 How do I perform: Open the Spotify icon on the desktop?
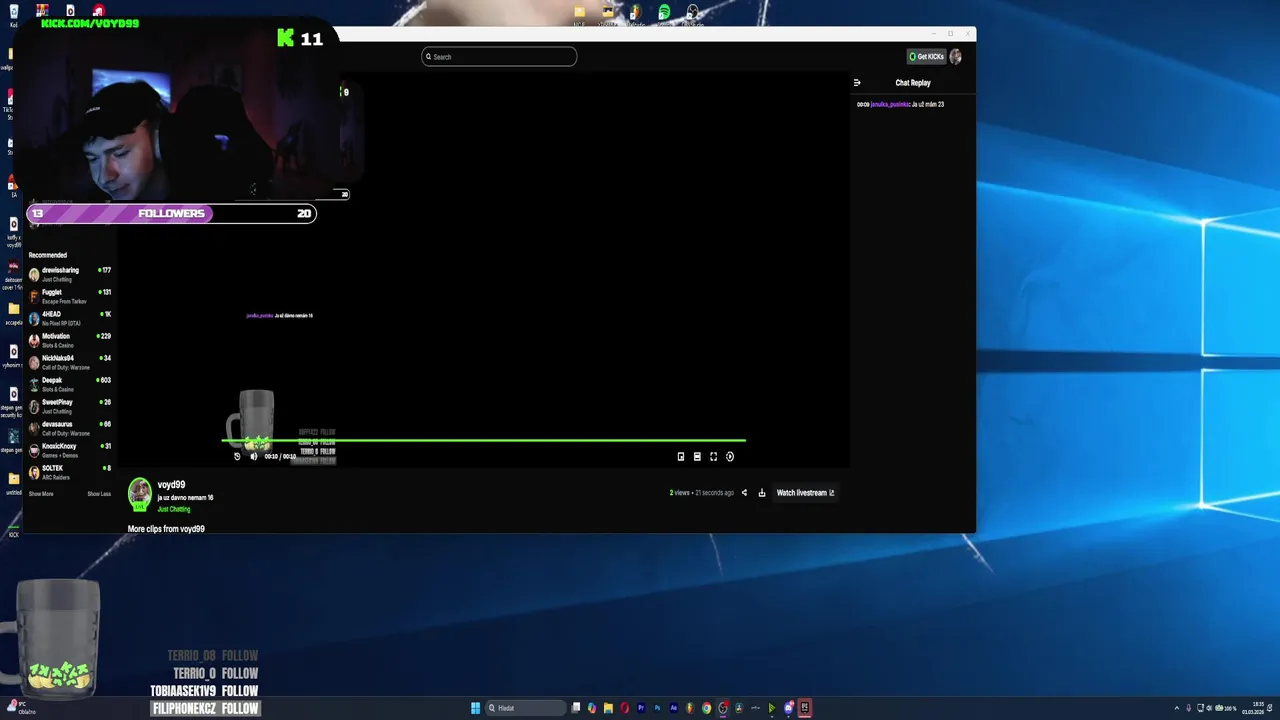(664, 12)
